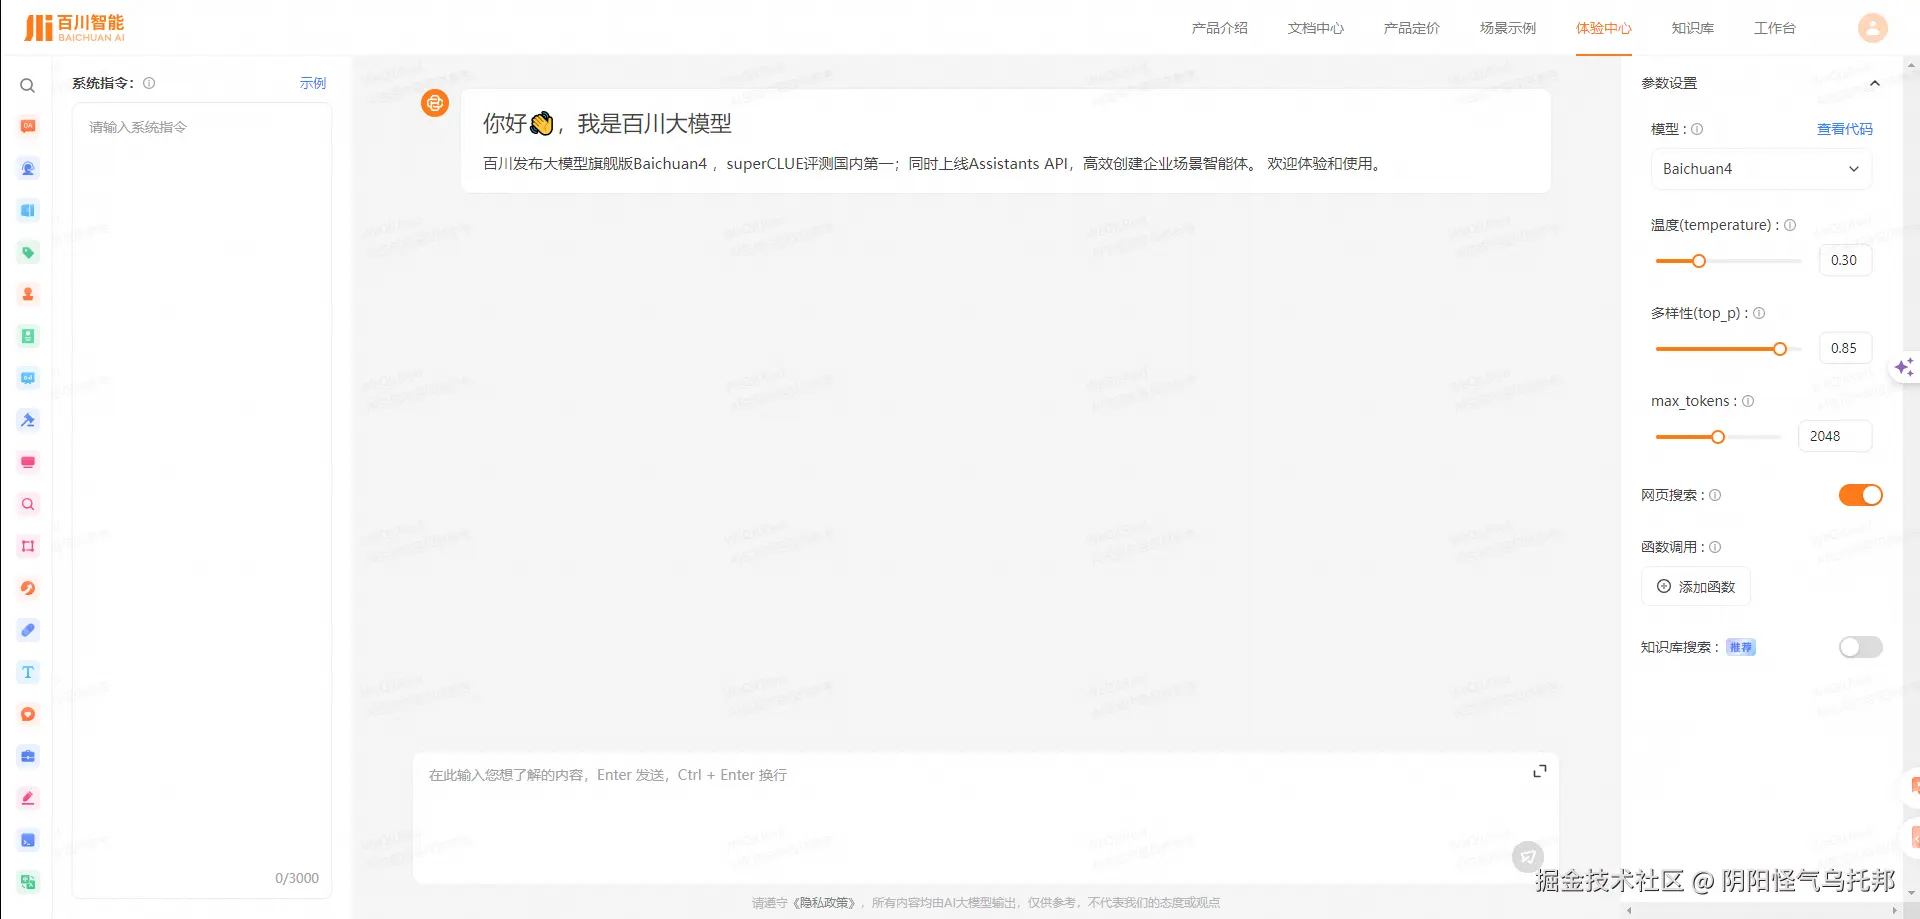Image resolution: width=1920 pixels, height=919 pixels.
Task: Open 产品定价 in the top navigation
Action: click(x=1411, y=28)
